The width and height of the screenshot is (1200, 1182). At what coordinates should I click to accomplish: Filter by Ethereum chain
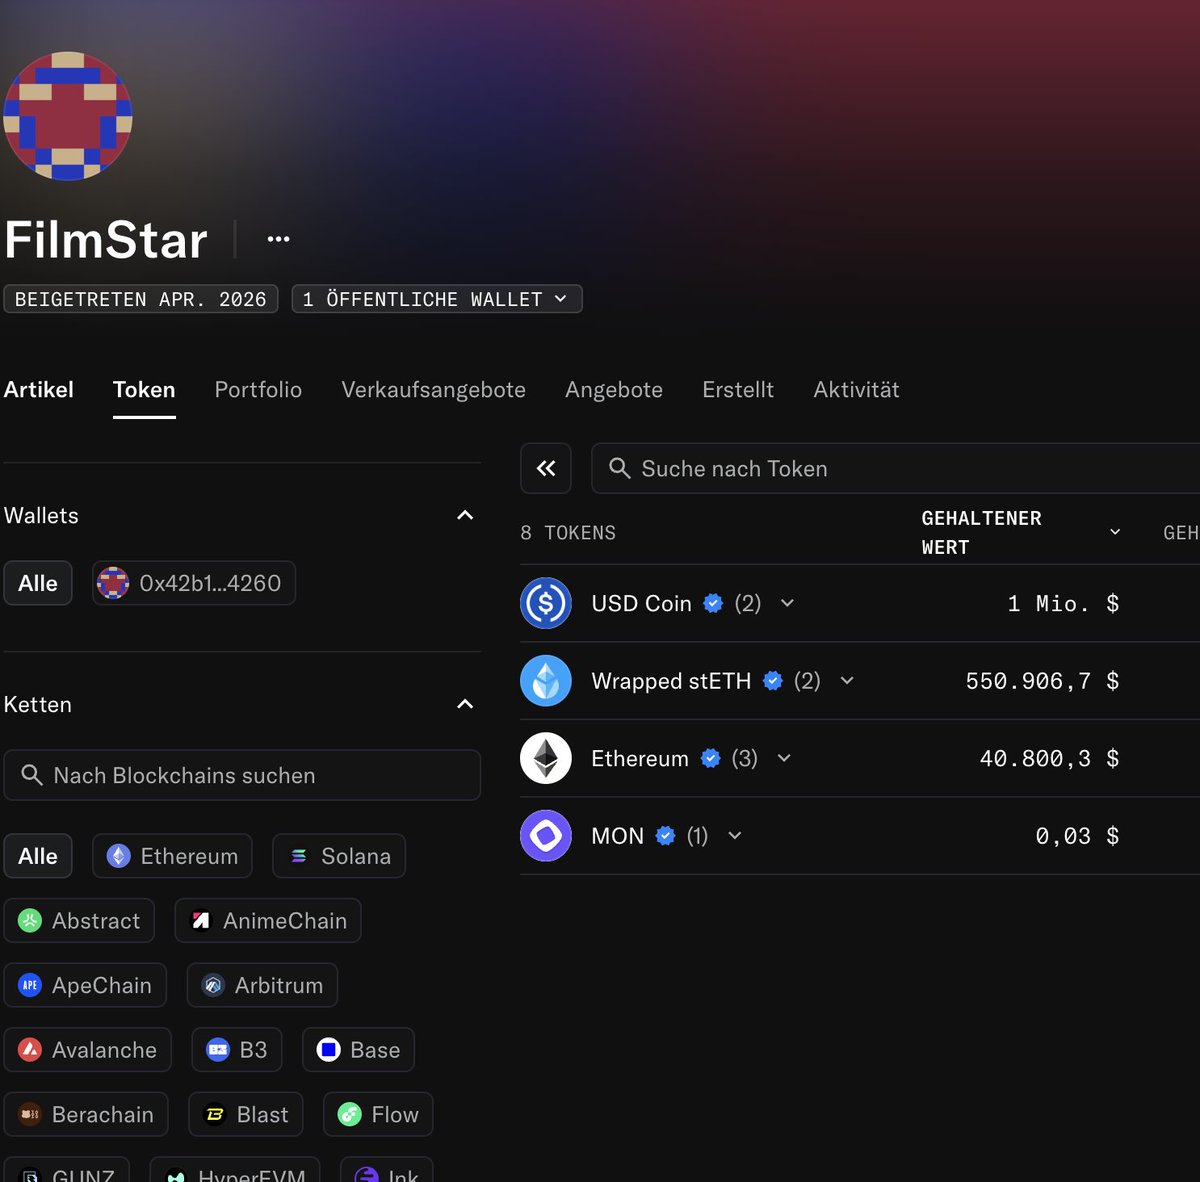[172, 856]
